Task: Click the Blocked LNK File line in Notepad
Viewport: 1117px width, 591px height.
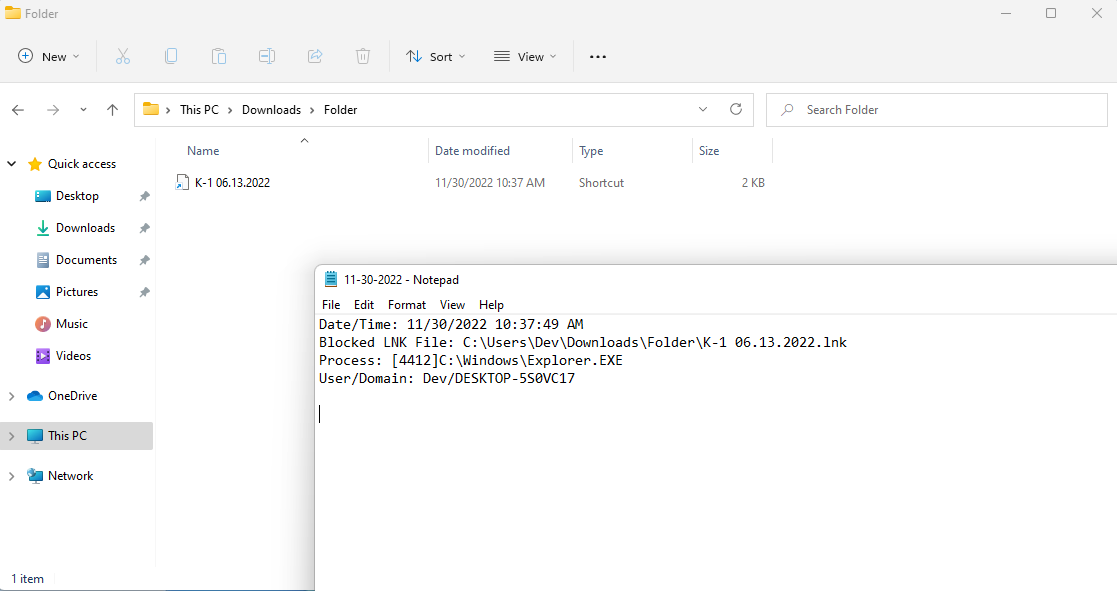Action: pyautogui.click(x=583, y=342)
